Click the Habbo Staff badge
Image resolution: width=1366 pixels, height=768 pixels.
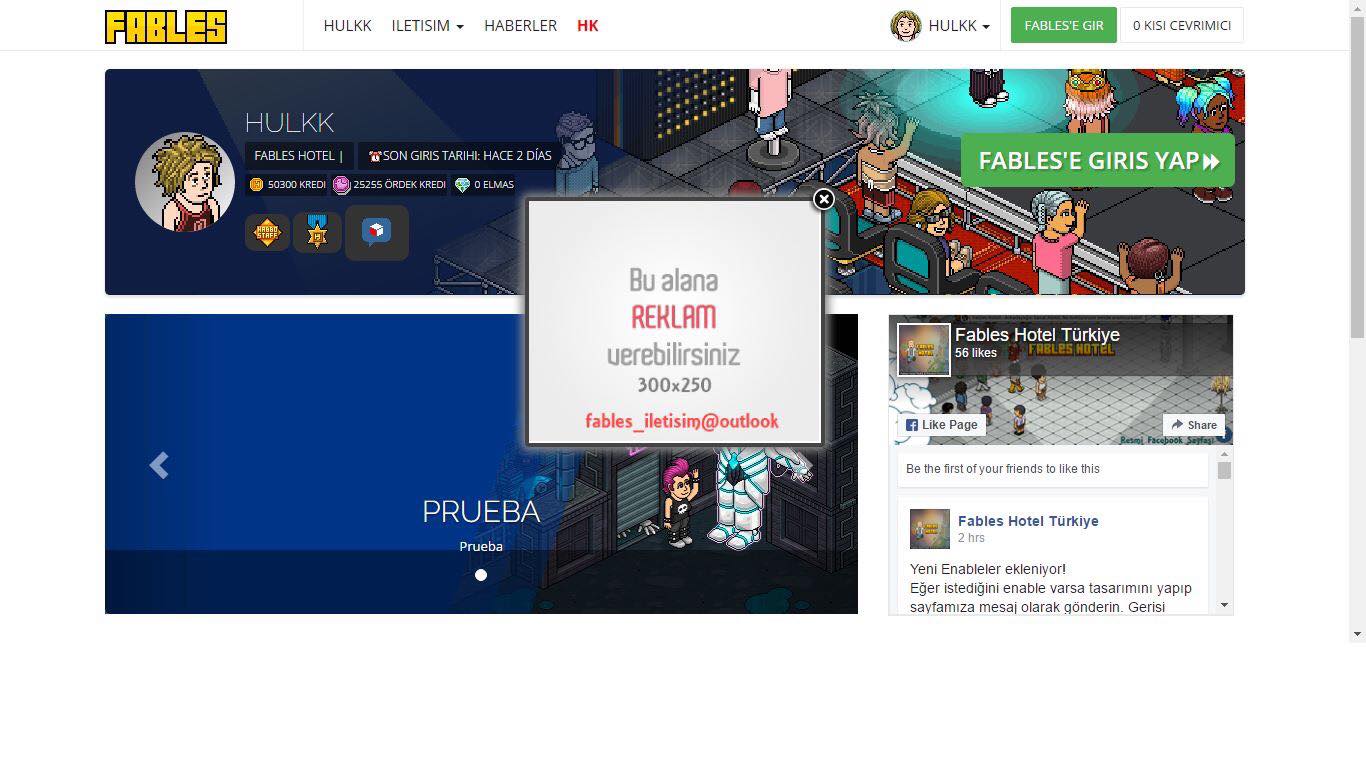(x=267, y=232)
